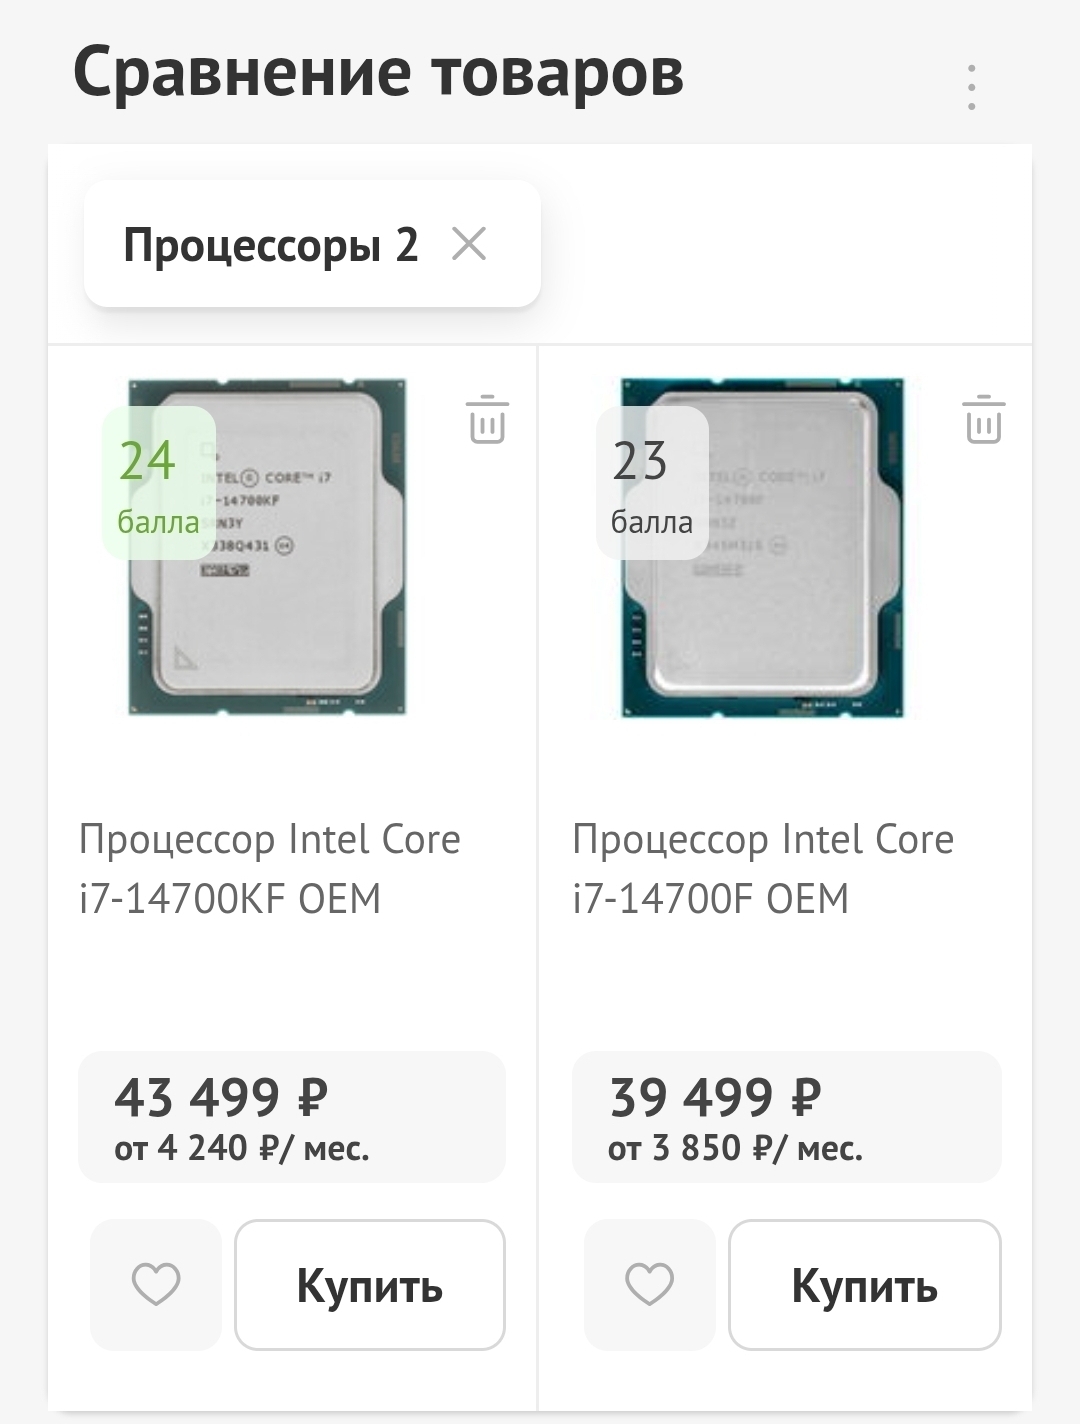Delete i7-14700KF from comparison with trash icon
Image resolution: width=1080 pixels, height=1424 pixels.
coord(487,419)
